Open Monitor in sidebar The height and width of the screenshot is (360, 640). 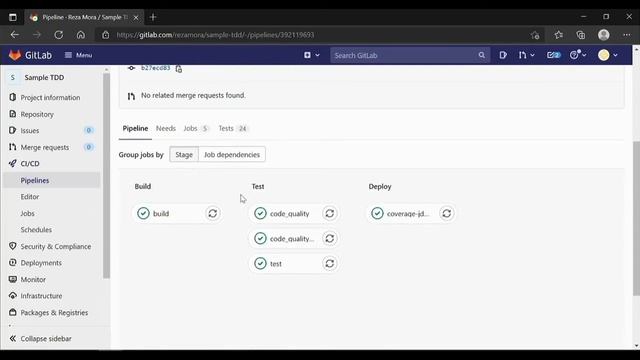33,280
